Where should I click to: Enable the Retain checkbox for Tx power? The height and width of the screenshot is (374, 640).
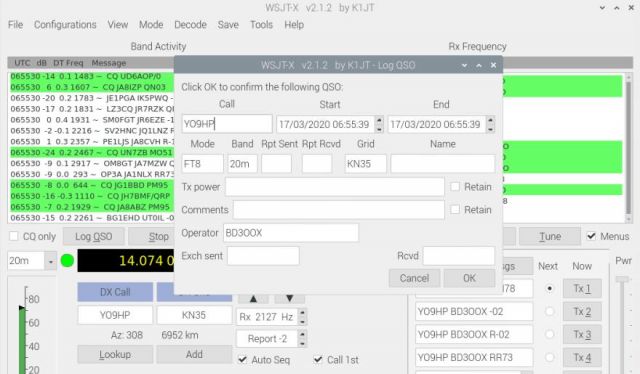[x=455, y=187]
